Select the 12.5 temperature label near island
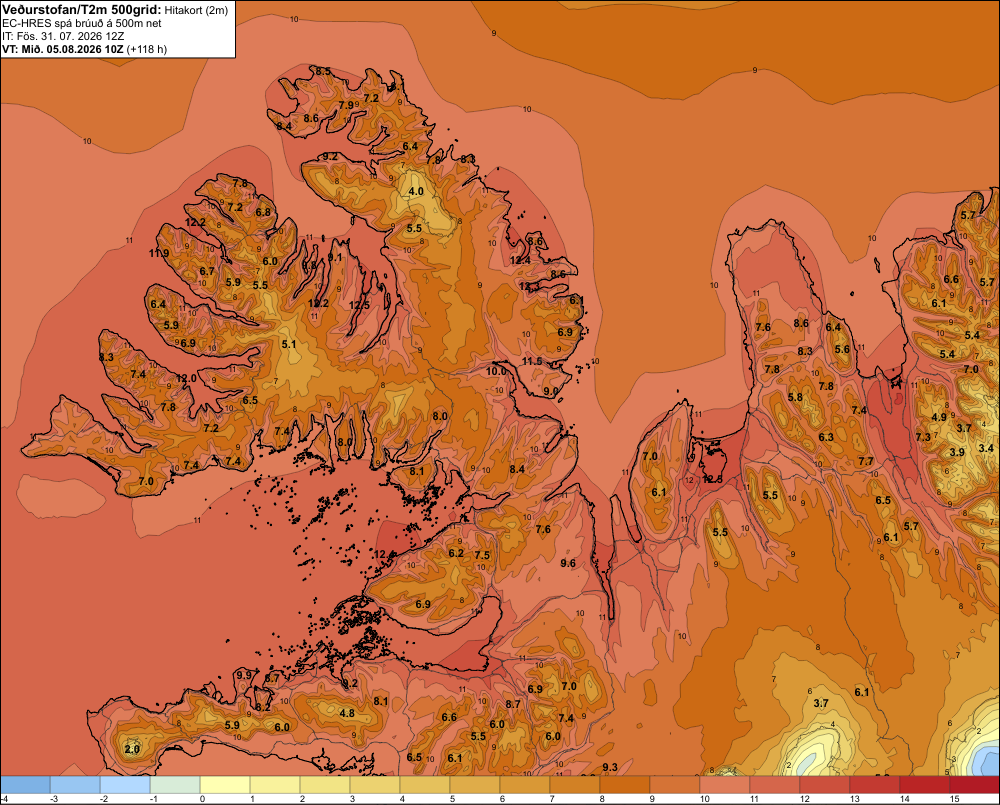The image size is (1000, 805). click(x=712, y=479)
